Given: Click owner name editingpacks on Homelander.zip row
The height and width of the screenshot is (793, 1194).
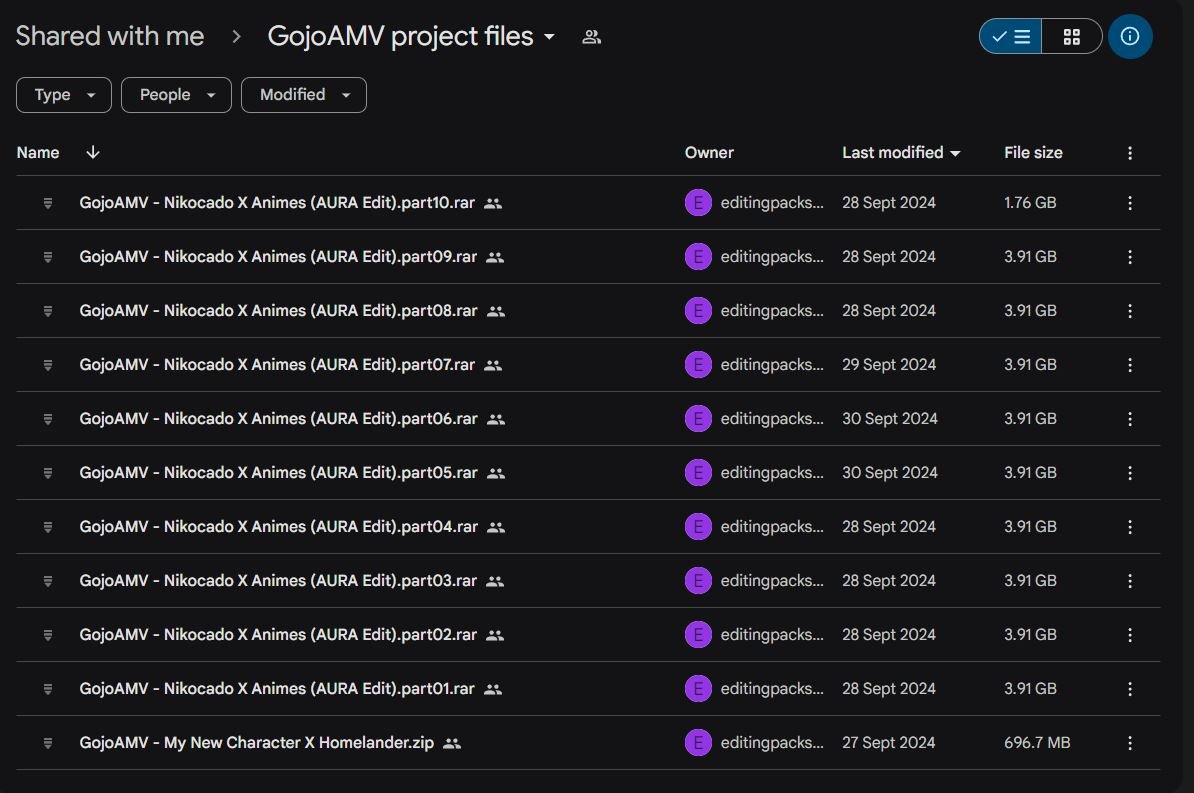Looking at the screenshot, I should [772, 743].
